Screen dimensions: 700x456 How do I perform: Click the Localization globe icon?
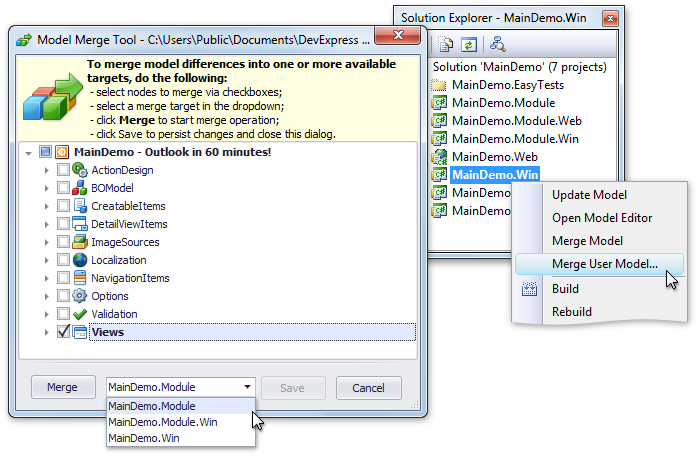79,260
